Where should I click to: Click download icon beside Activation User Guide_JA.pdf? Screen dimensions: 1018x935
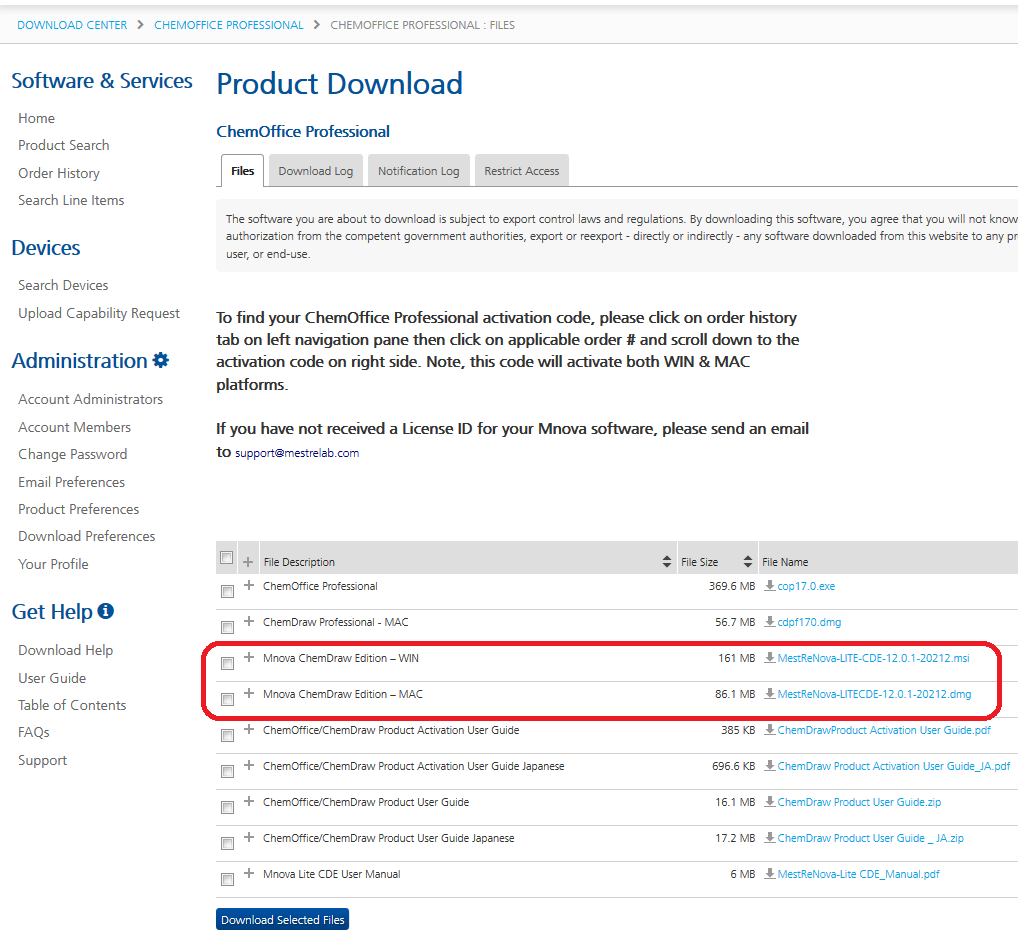769,766
